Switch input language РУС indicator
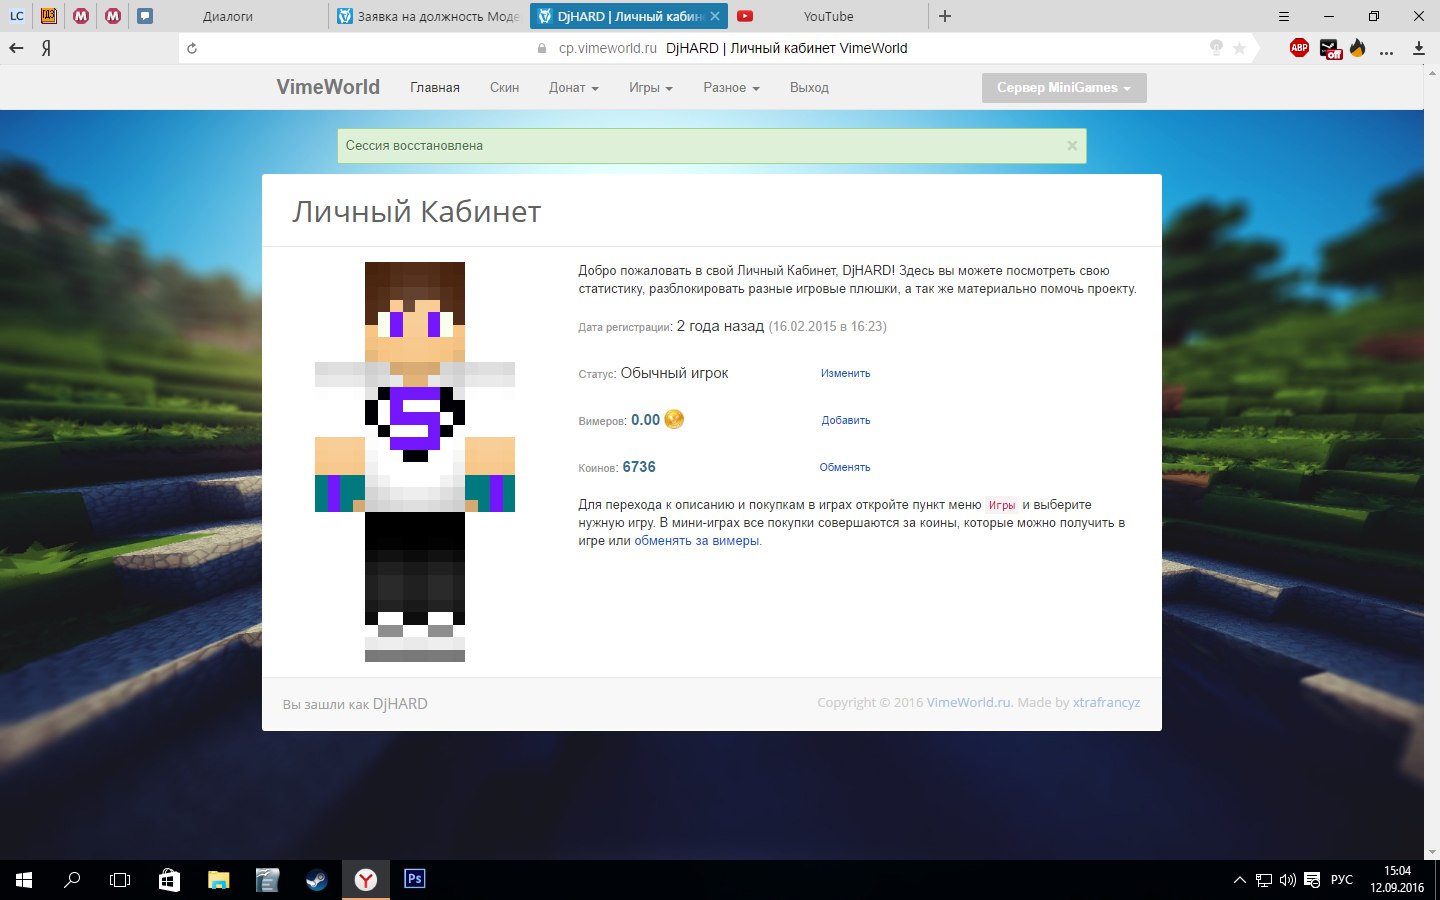Screen dimensions: 1440x900 click(1342, 880)
